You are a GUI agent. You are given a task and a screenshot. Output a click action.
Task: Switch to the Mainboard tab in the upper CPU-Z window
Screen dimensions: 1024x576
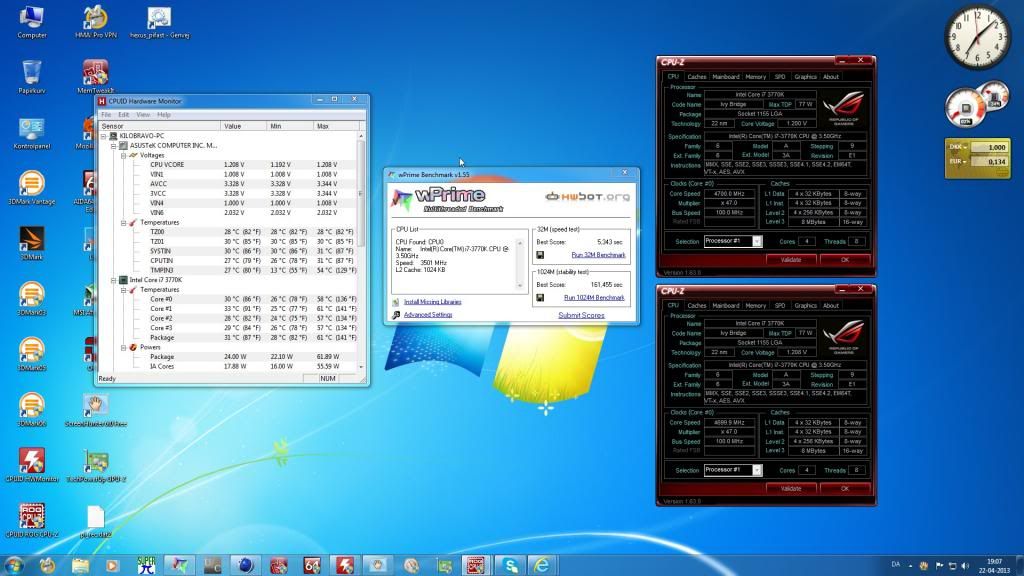click(x=726, y=77)
